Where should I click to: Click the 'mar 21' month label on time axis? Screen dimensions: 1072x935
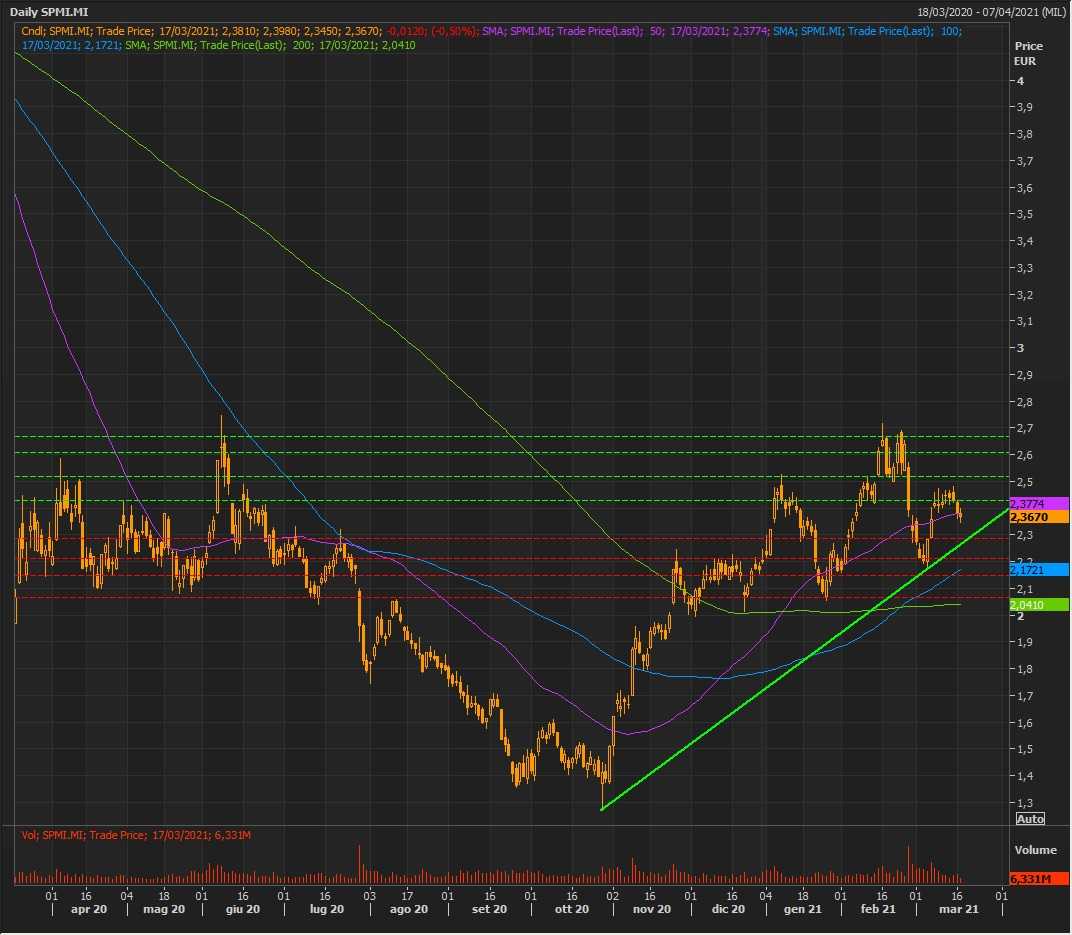point(958,909)
